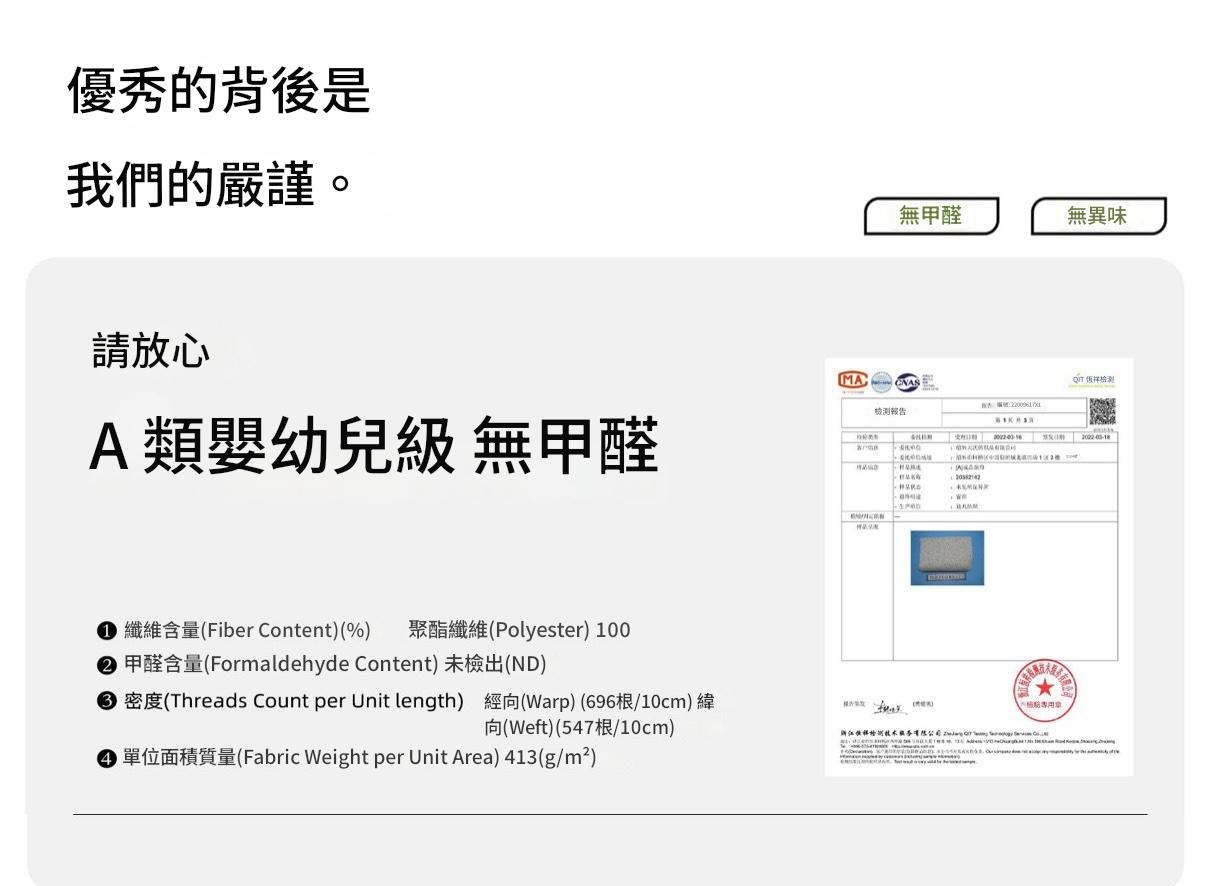Click the red CMA logo on the certificate

pyautogui.click(x=851, y=381)
